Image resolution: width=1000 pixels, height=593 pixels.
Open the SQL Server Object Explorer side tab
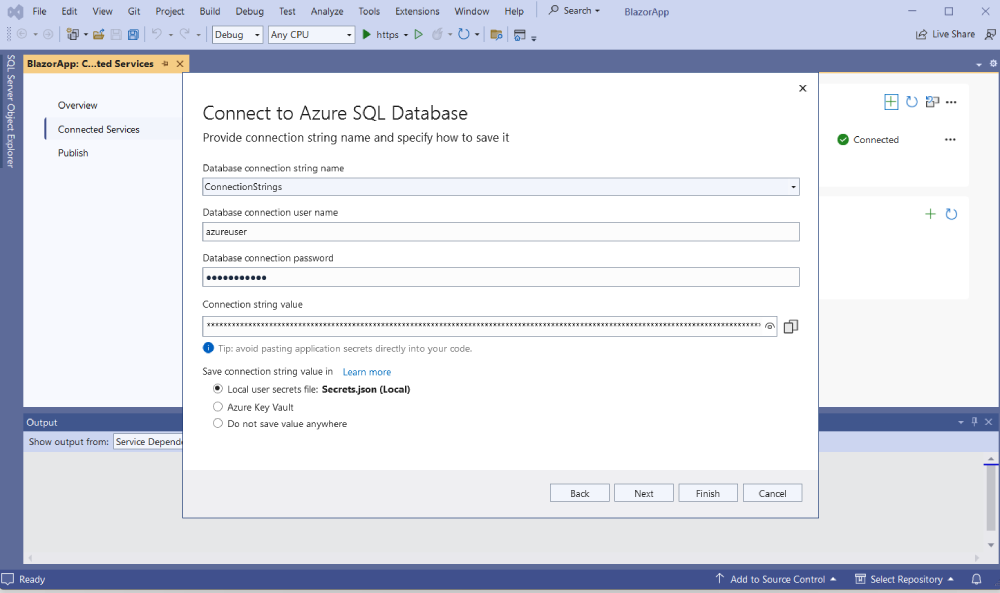(11, 110)
